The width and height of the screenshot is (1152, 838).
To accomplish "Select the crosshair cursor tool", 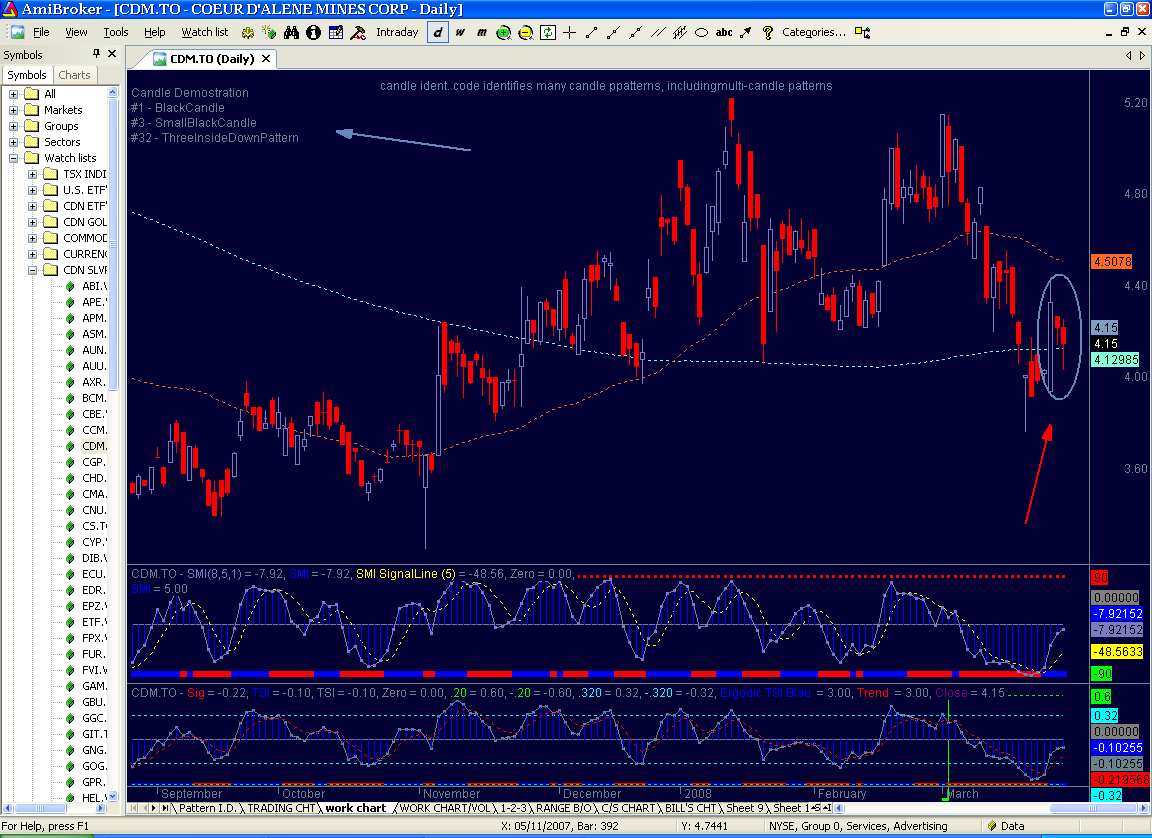I will (570, 32).
